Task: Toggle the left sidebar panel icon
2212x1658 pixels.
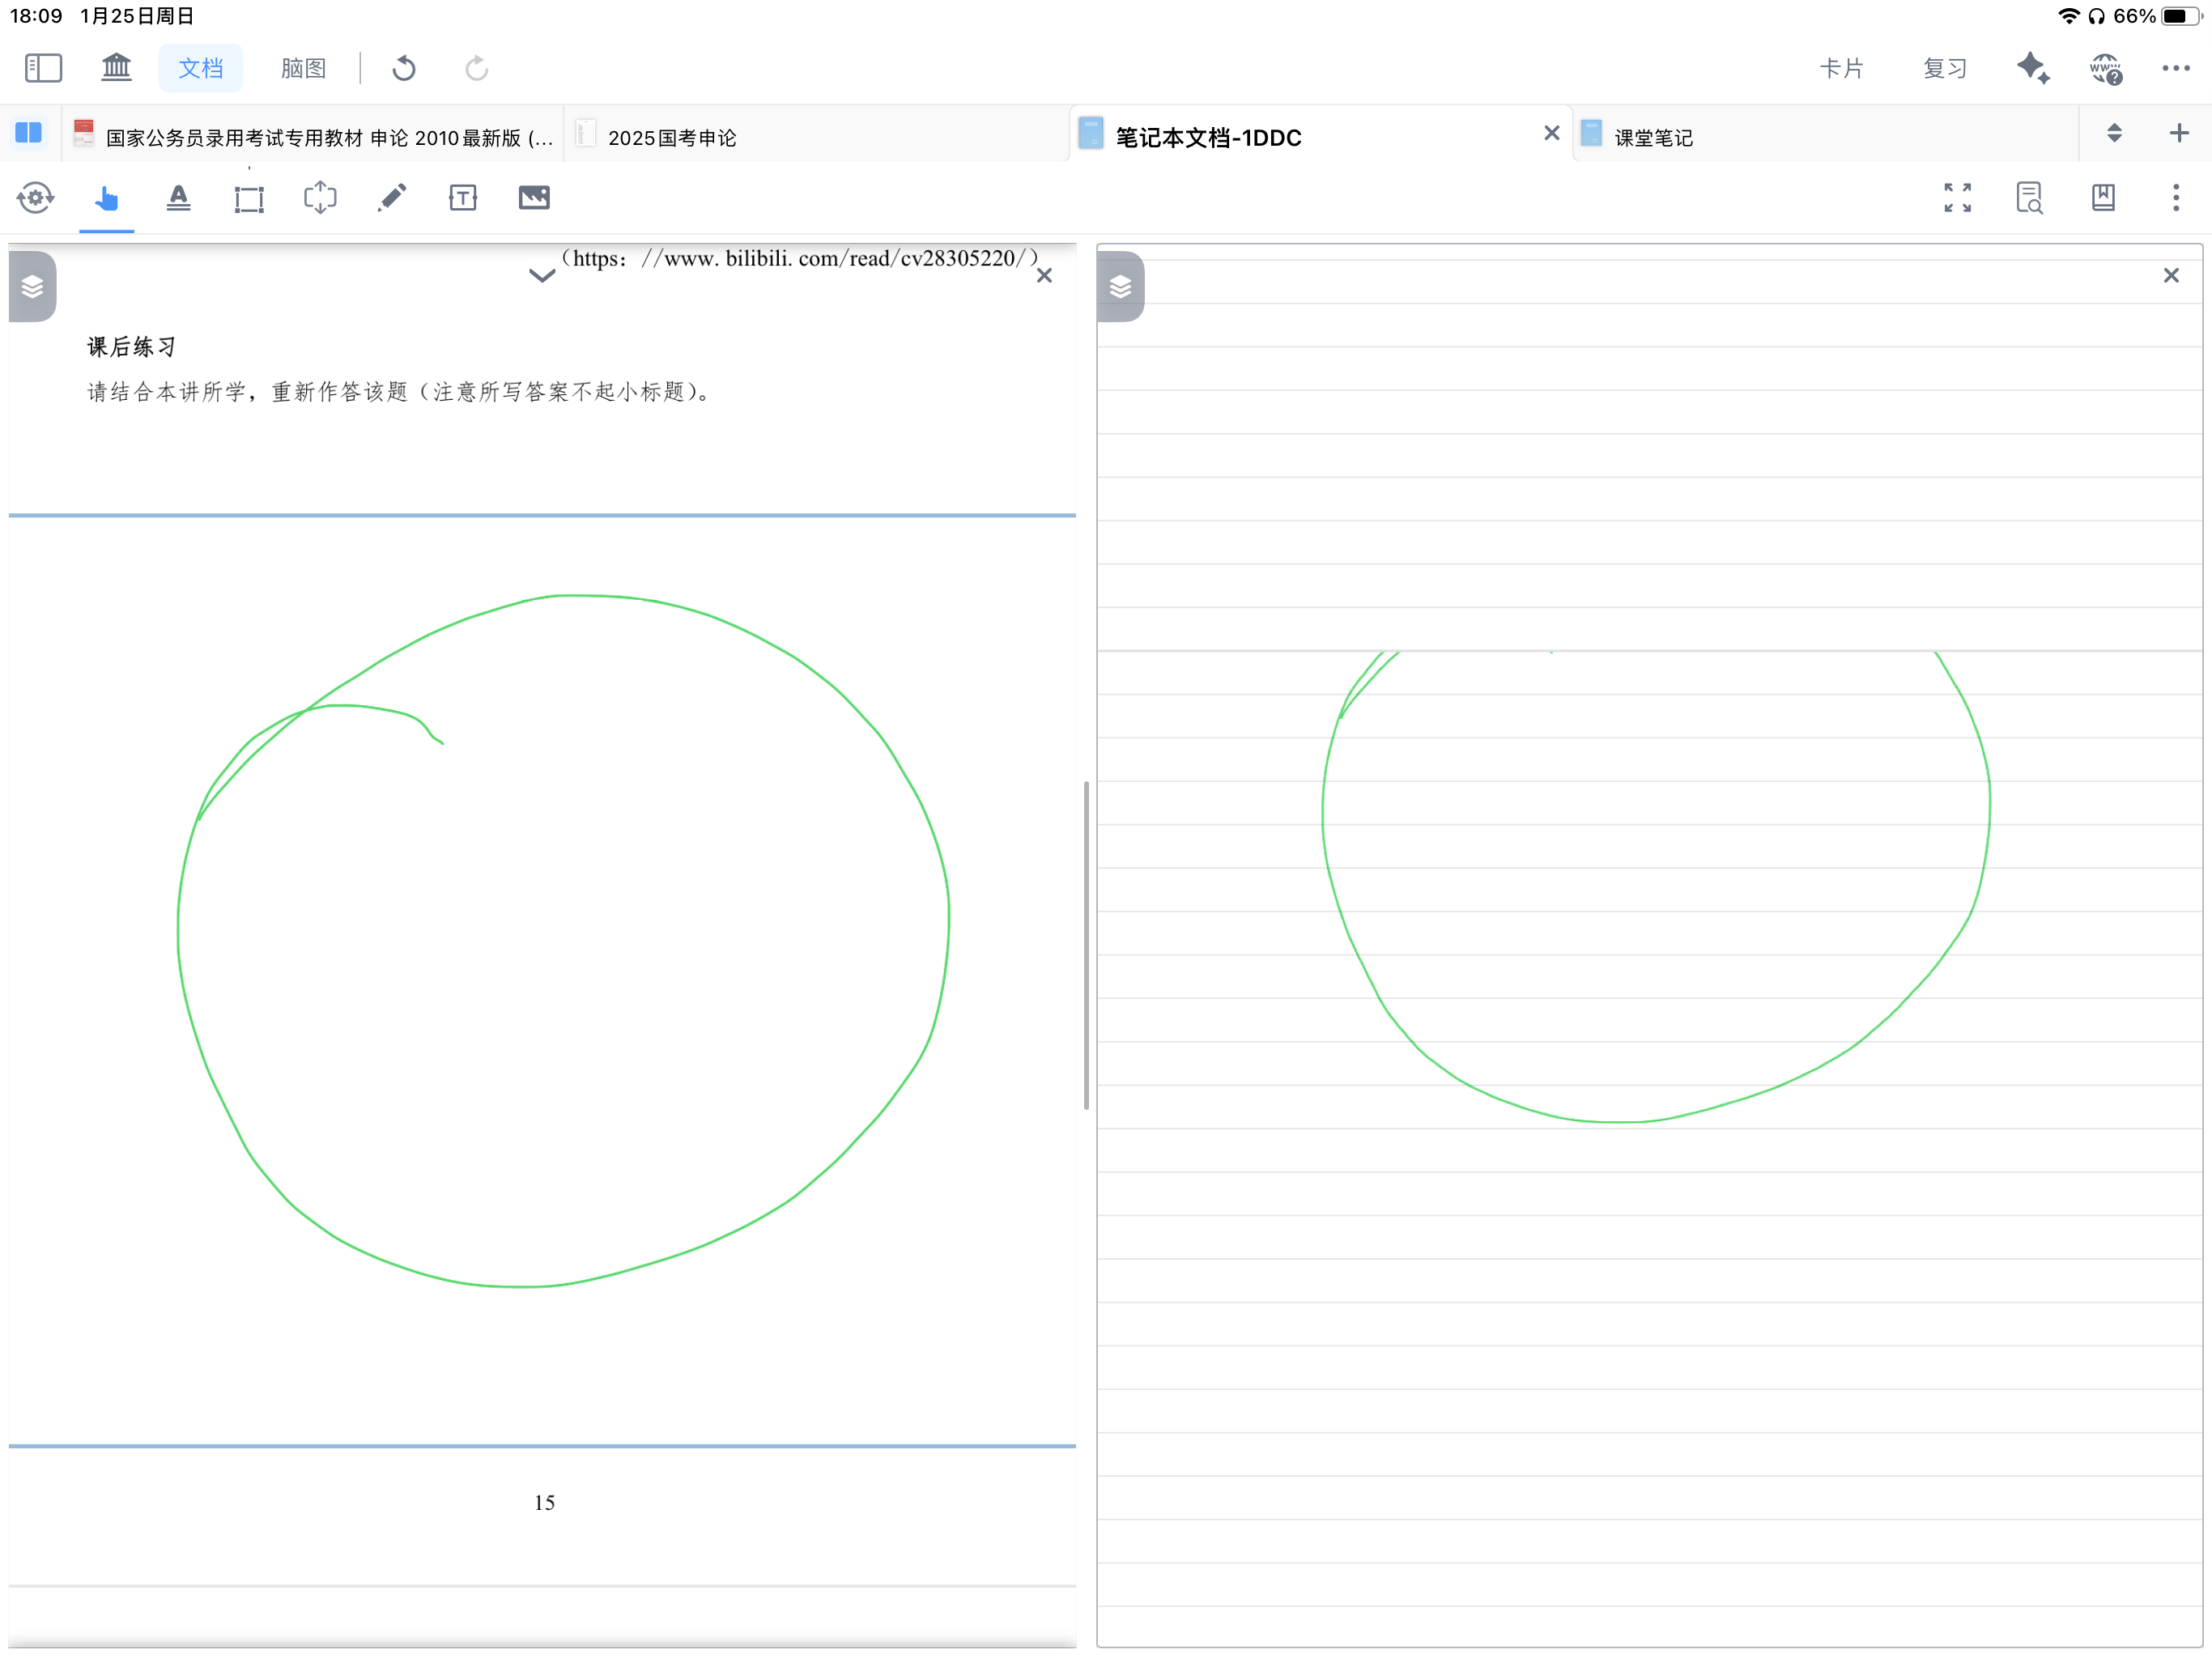Action: pyautogui.click(x=43, y=68)
